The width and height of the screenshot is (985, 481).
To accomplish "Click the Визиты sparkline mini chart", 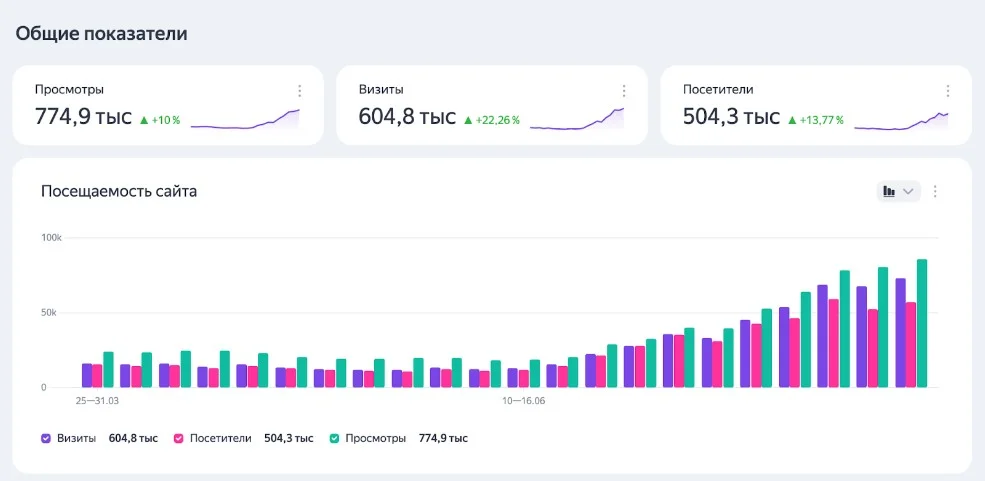I will pyautogui.click(x=577, y=119).
